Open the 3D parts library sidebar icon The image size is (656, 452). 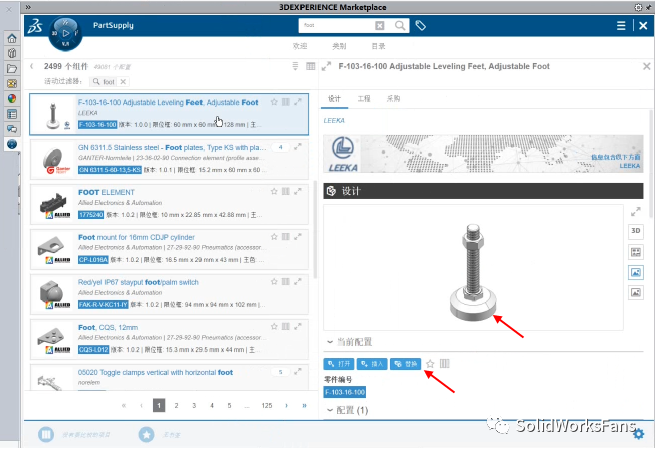click(x=12, y=53)
